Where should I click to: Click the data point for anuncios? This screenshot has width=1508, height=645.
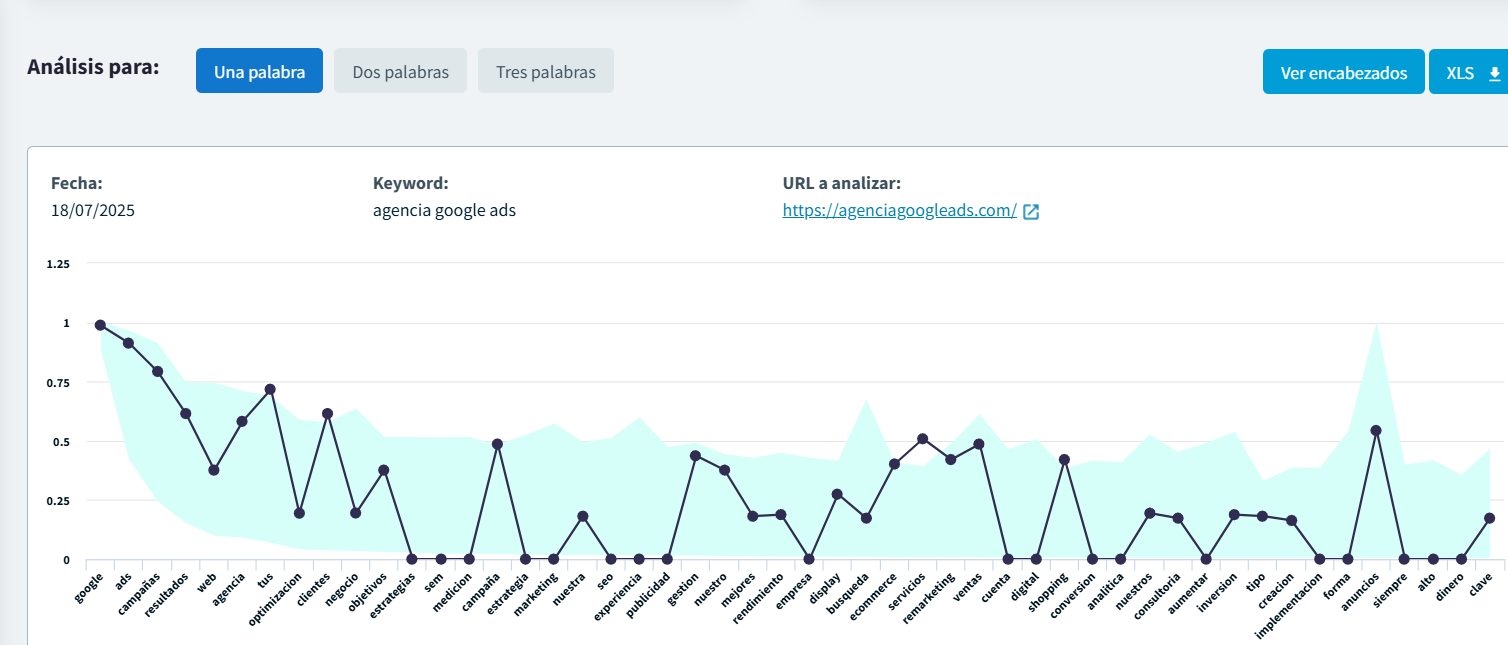(1376, 430)
